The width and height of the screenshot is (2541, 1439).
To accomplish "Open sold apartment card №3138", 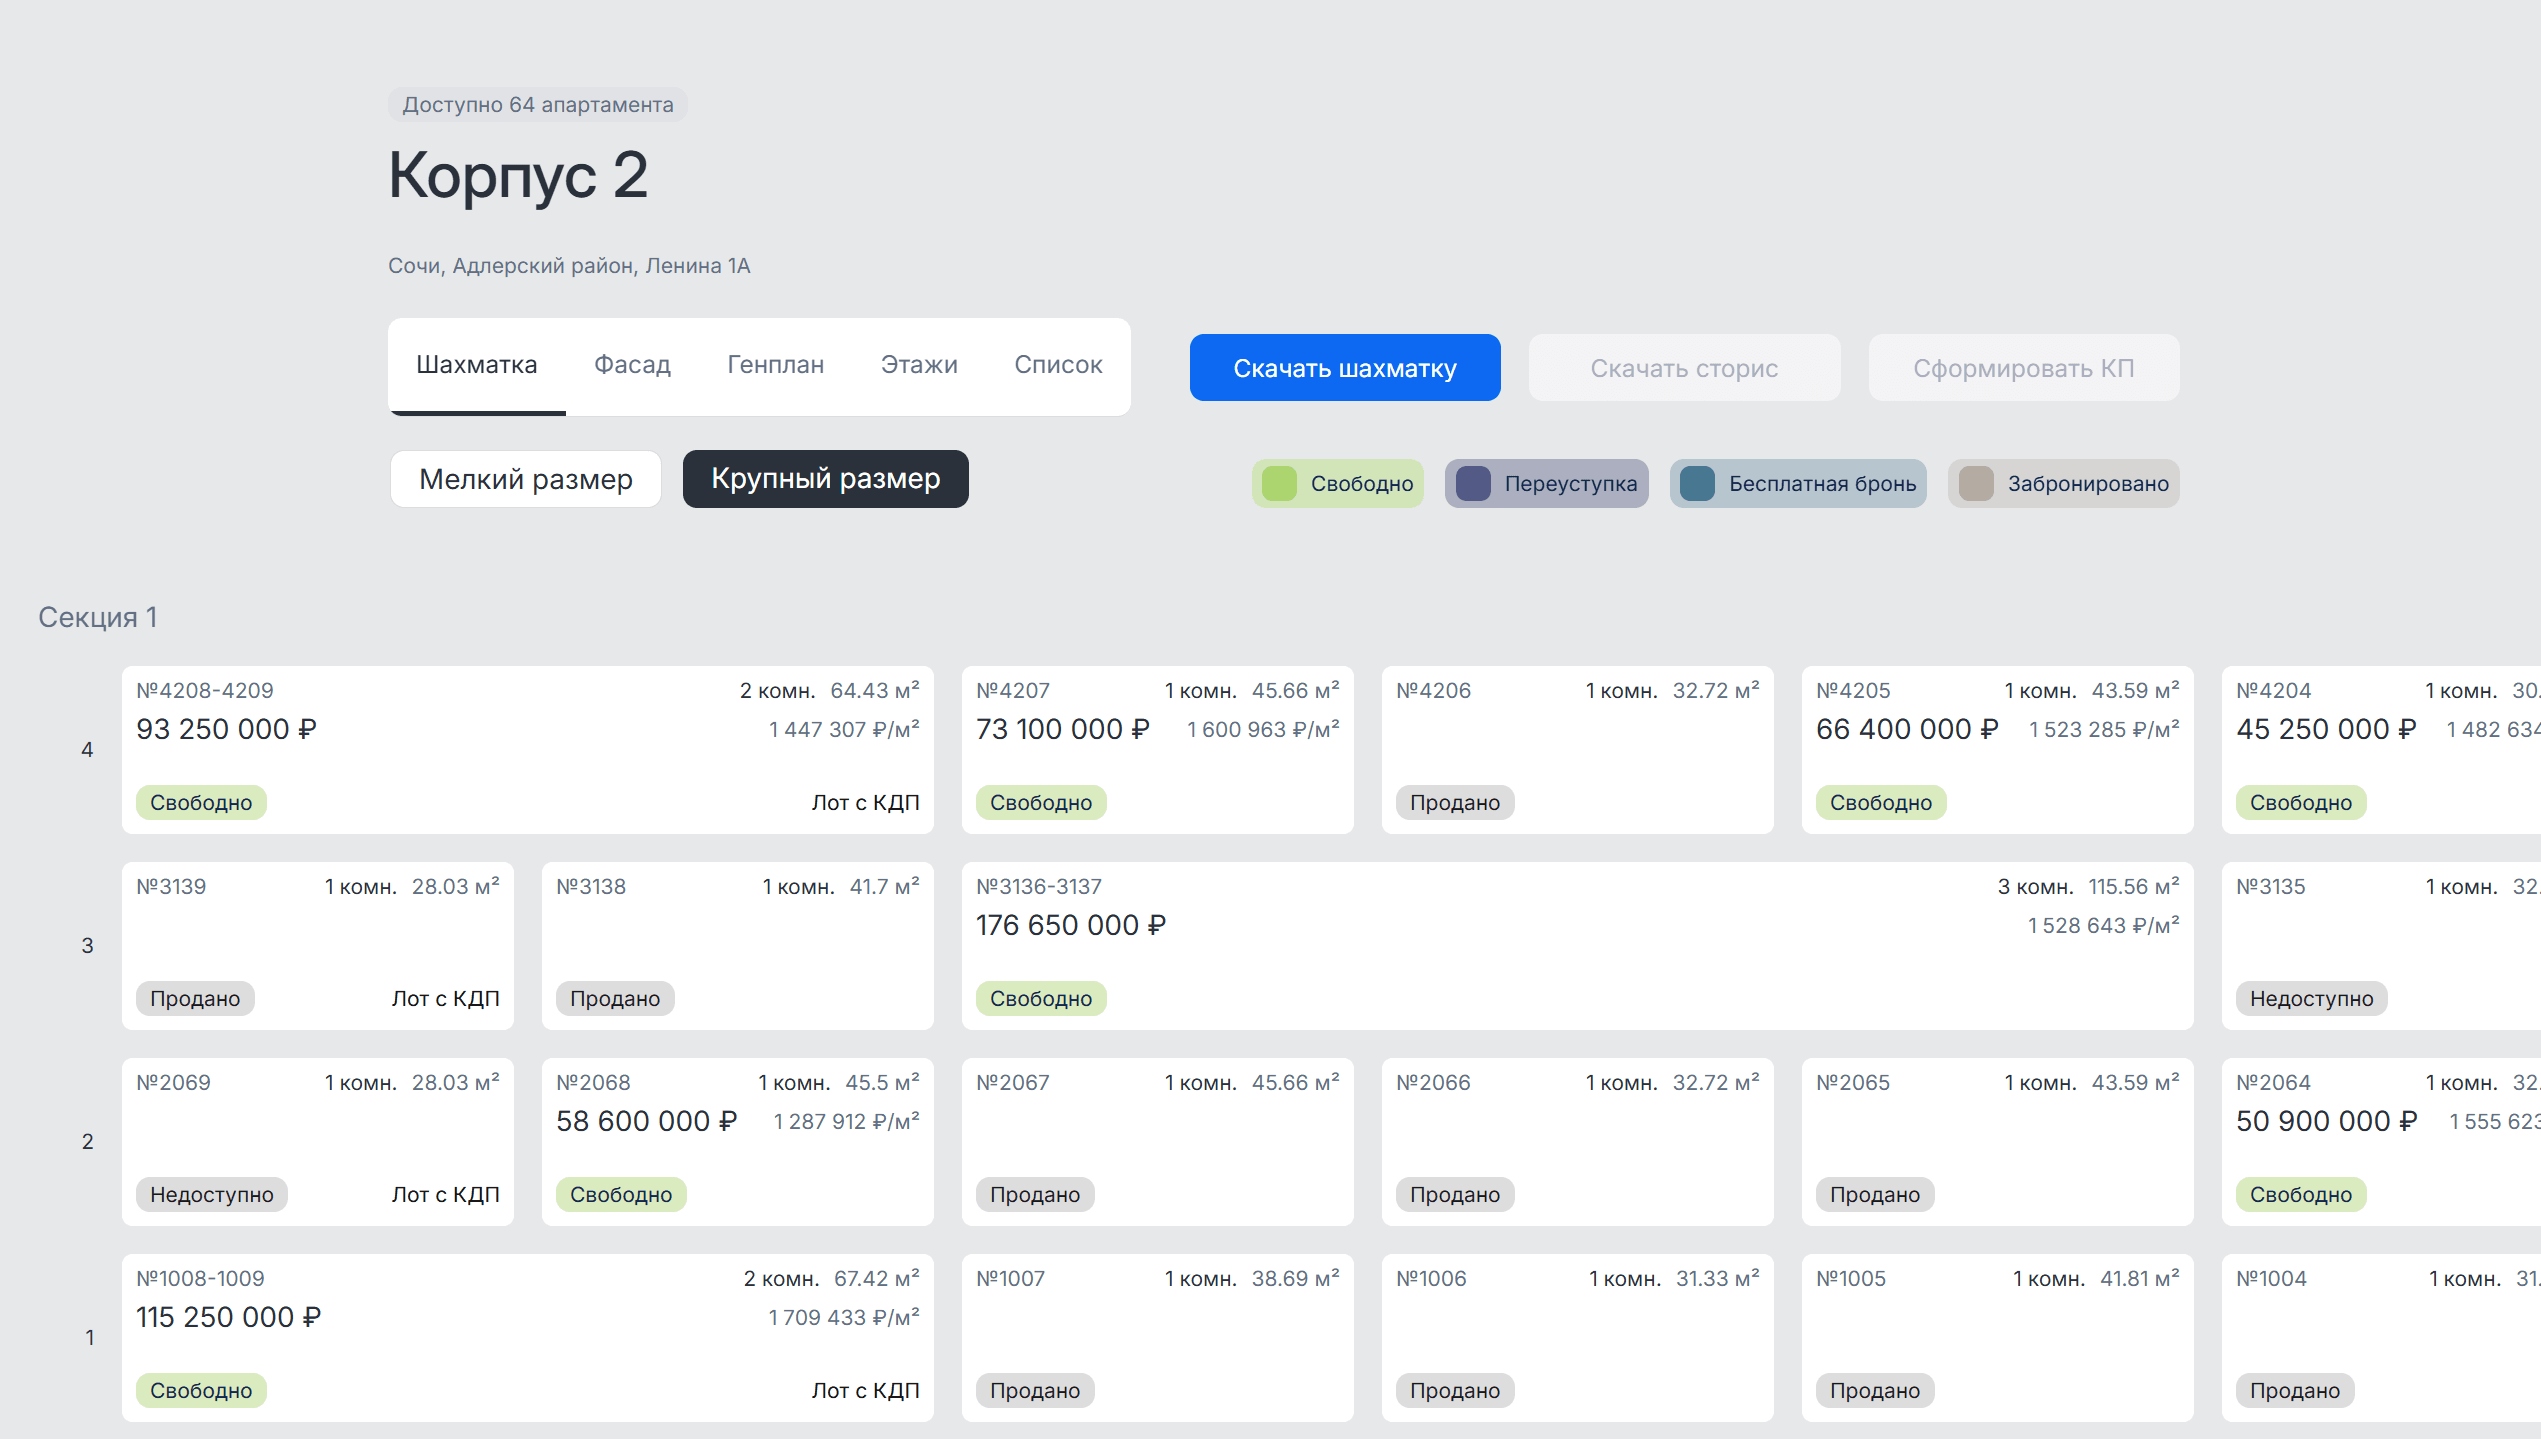I will 738,946.
